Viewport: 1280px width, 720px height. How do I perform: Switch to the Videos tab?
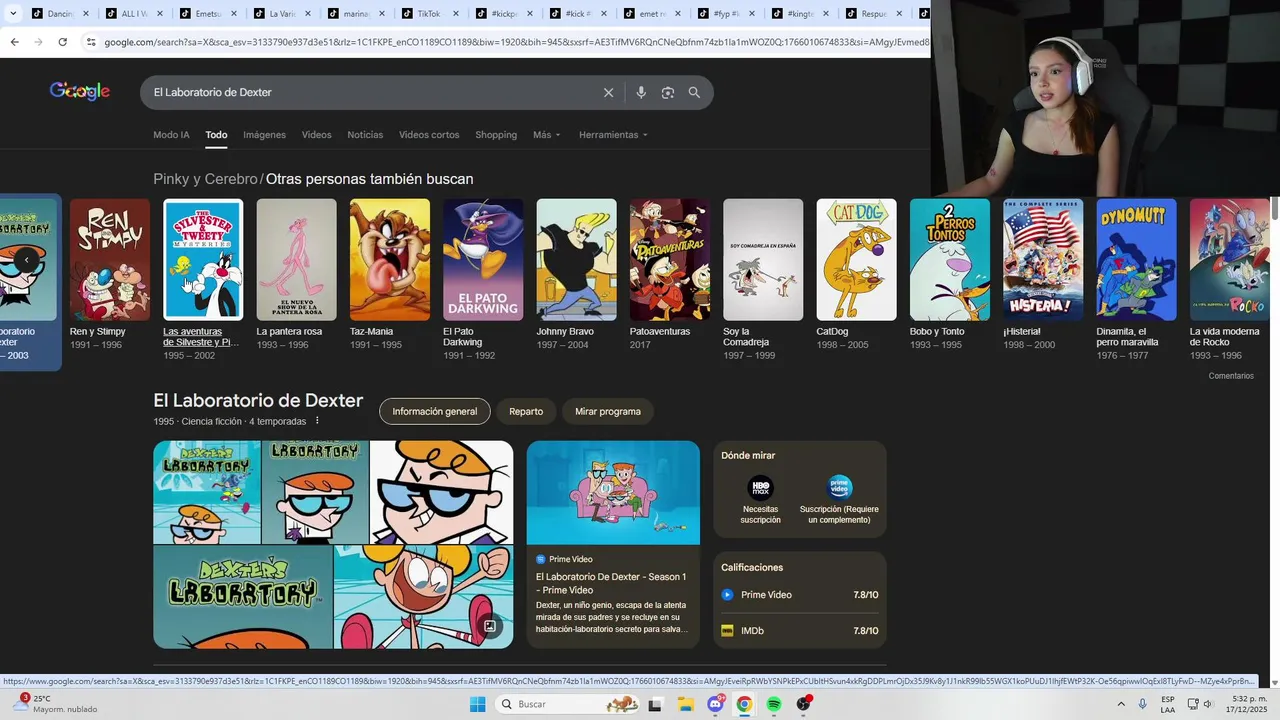pos(317,135)
